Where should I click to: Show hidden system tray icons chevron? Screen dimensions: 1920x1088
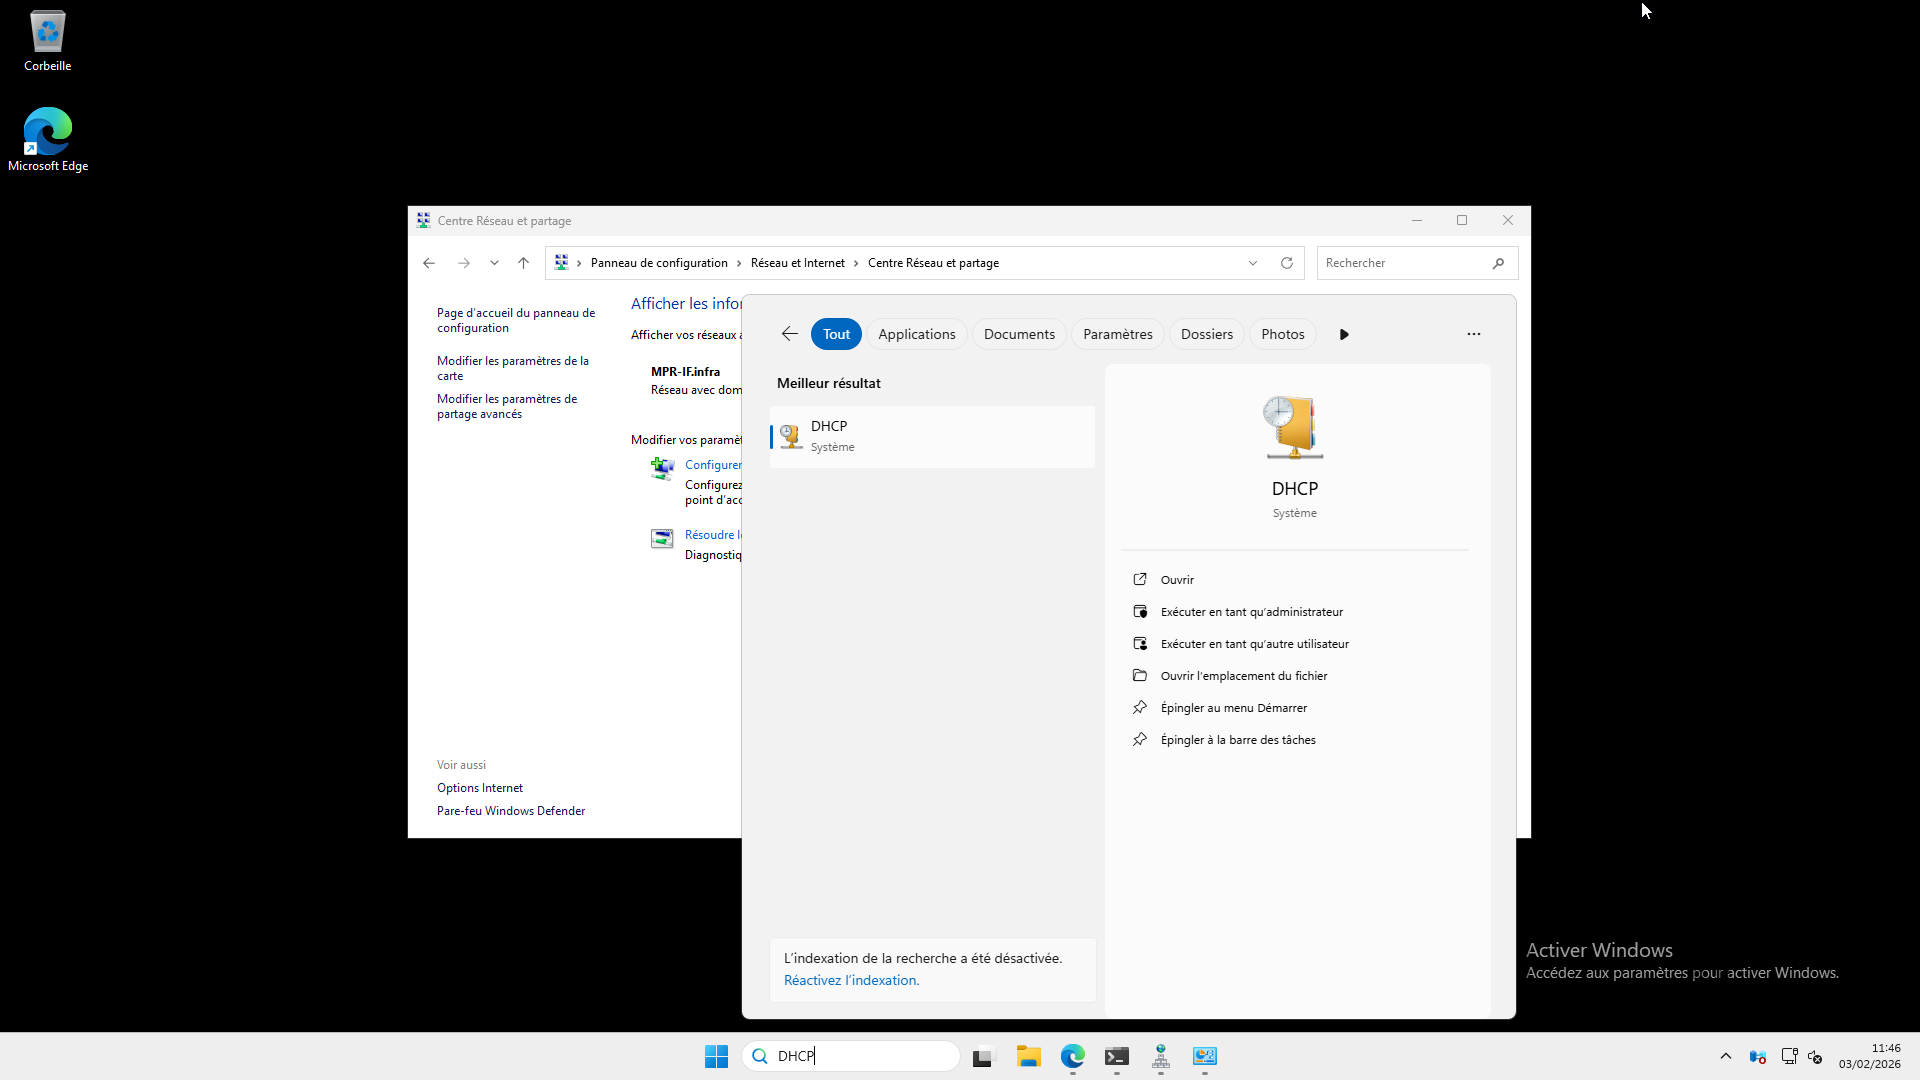point(1725,1056)
